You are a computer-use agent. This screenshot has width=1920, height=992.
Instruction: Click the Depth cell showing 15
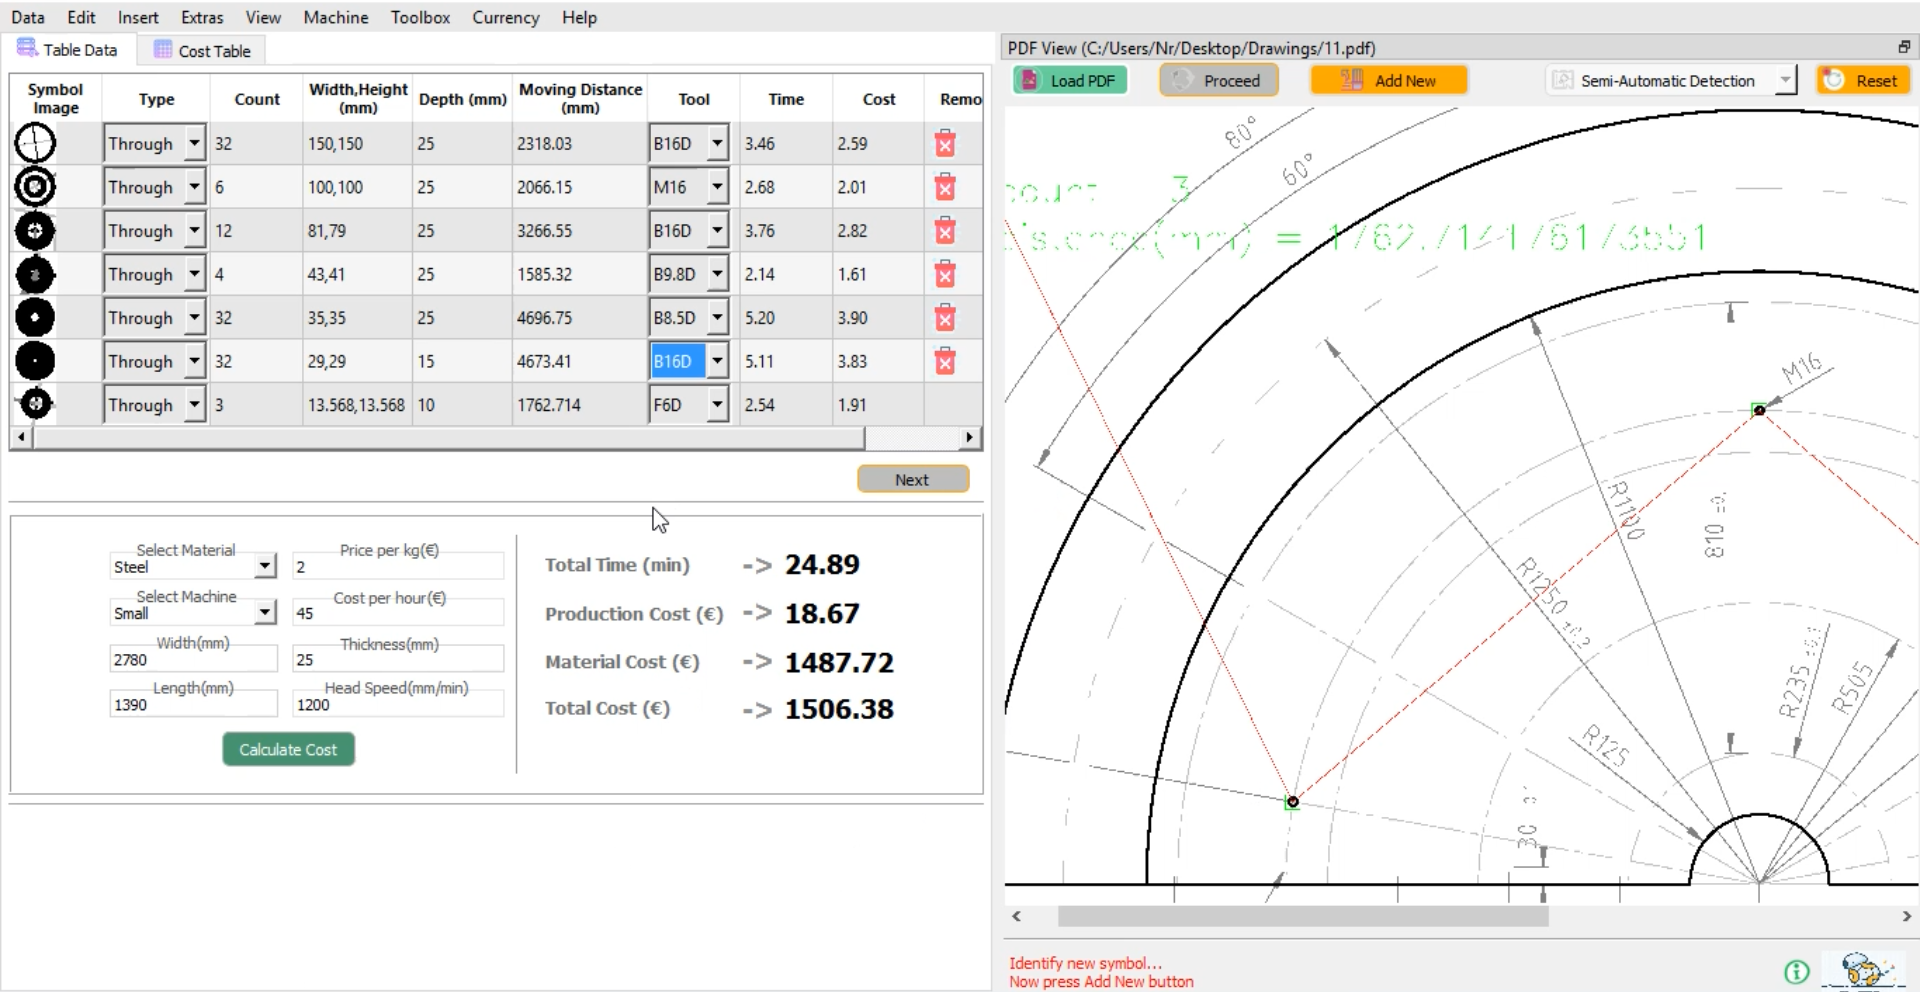[462, 361]
